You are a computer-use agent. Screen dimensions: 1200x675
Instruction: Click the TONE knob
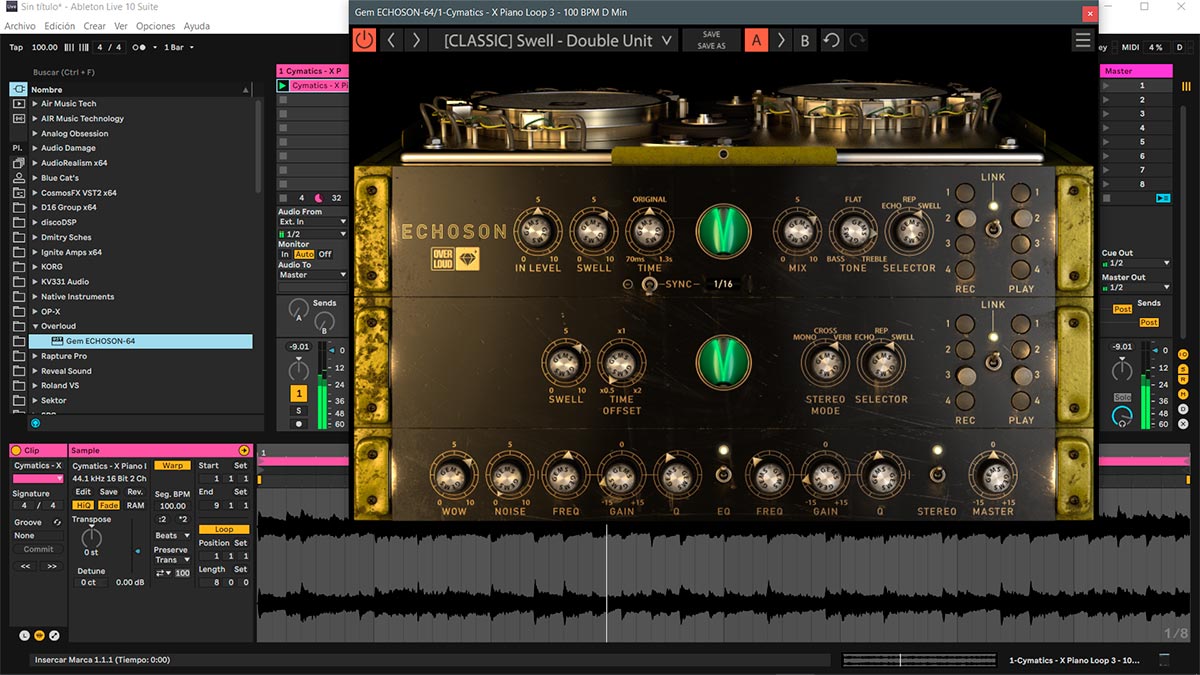pyautogui.click(x=853, y=232)
